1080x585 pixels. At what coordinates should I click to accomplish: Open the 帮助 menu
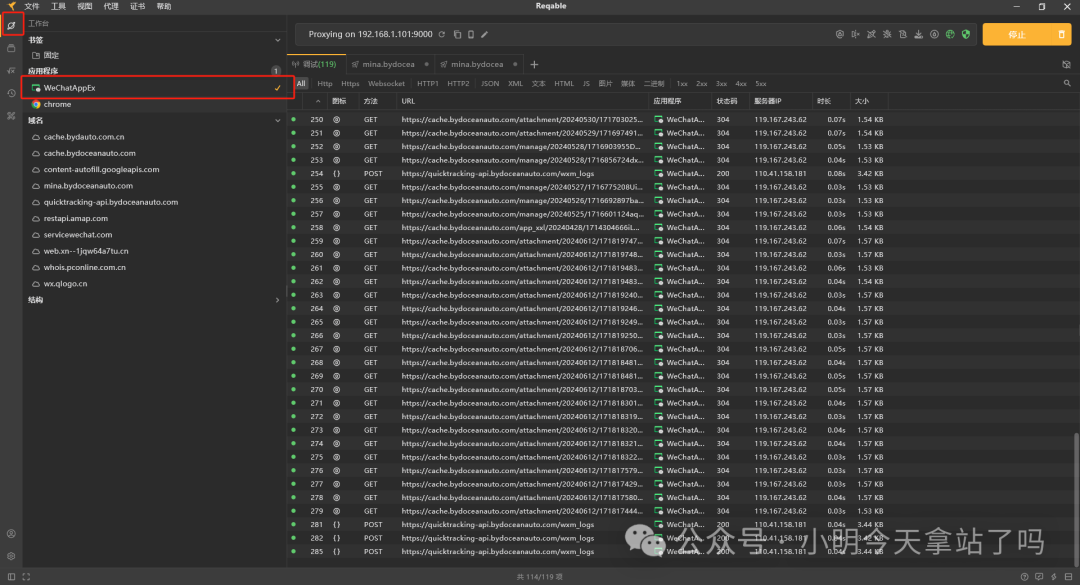click(x=164, y=6)
